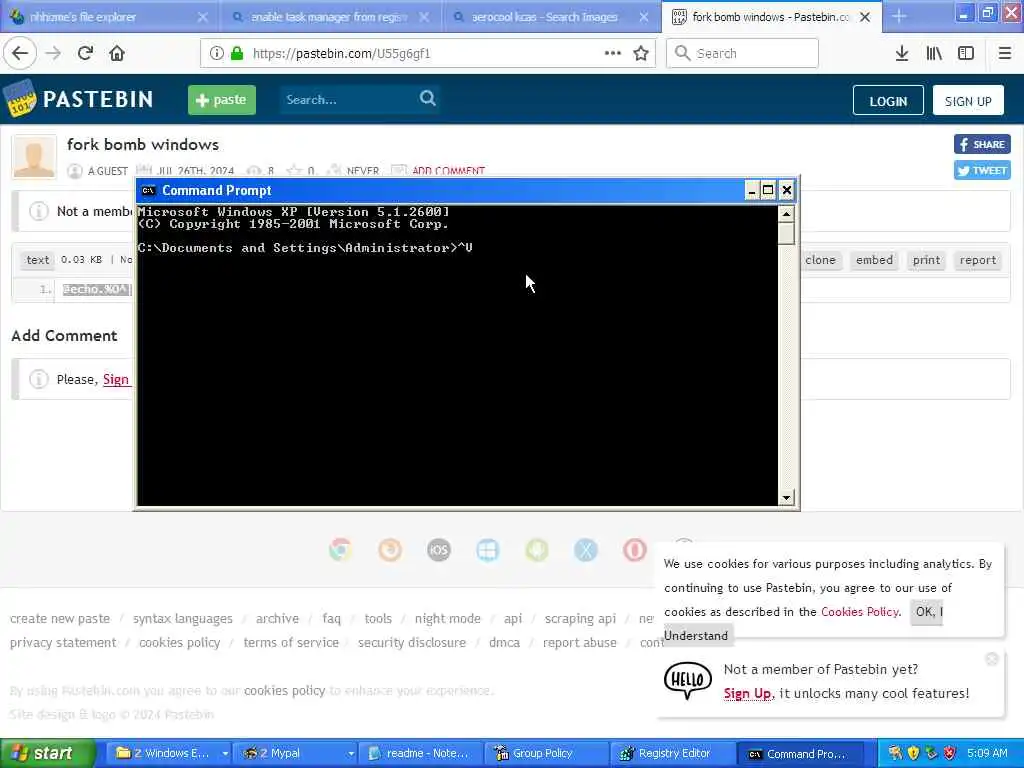
Task: Switch to aerocool search images tab
Action: coord(545,17)
